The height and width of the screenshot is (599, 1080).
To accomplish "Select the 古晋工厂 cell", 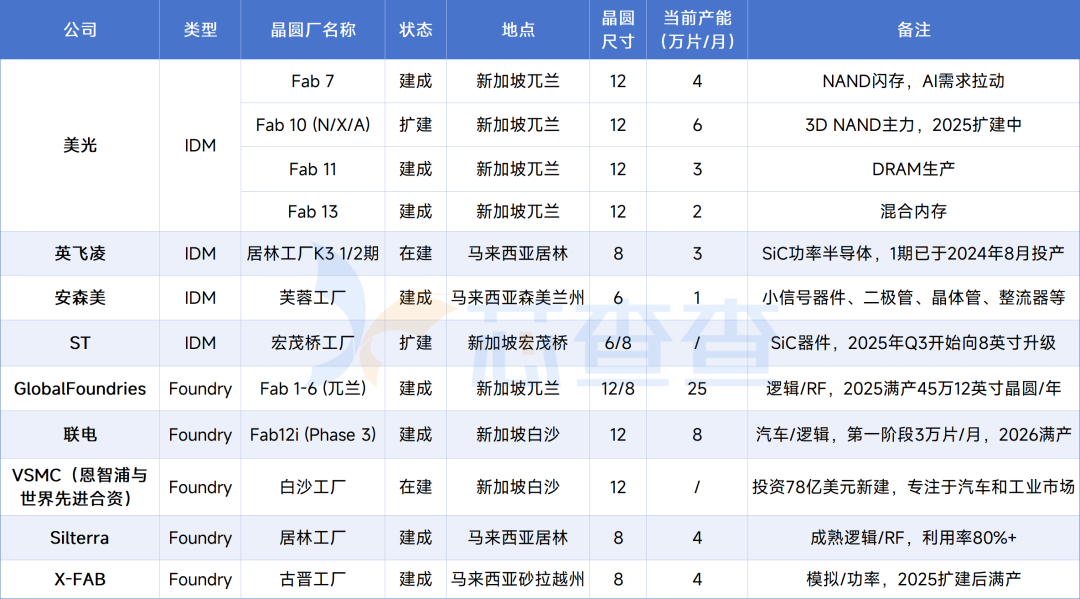I will (x=313, y=579).
